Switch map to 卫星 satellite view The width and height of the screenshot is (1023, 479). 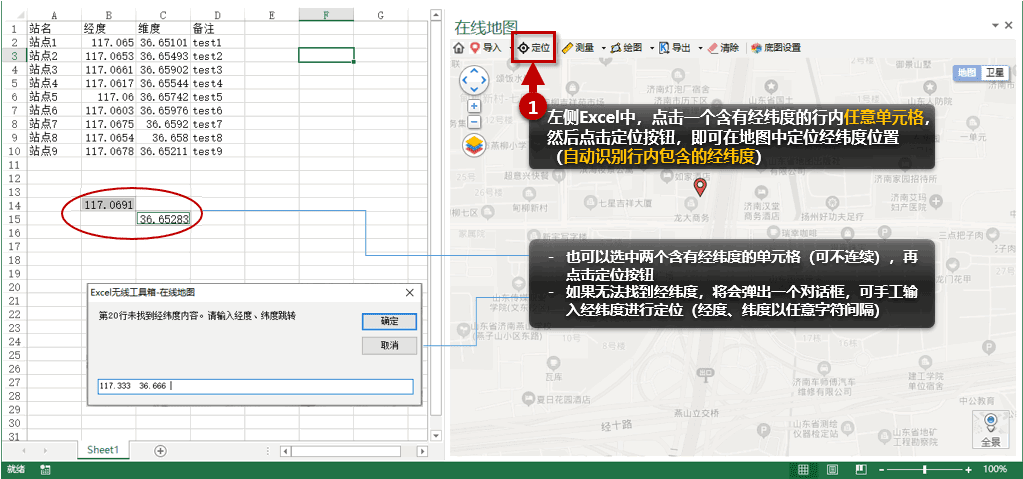[x=995, y=72]
